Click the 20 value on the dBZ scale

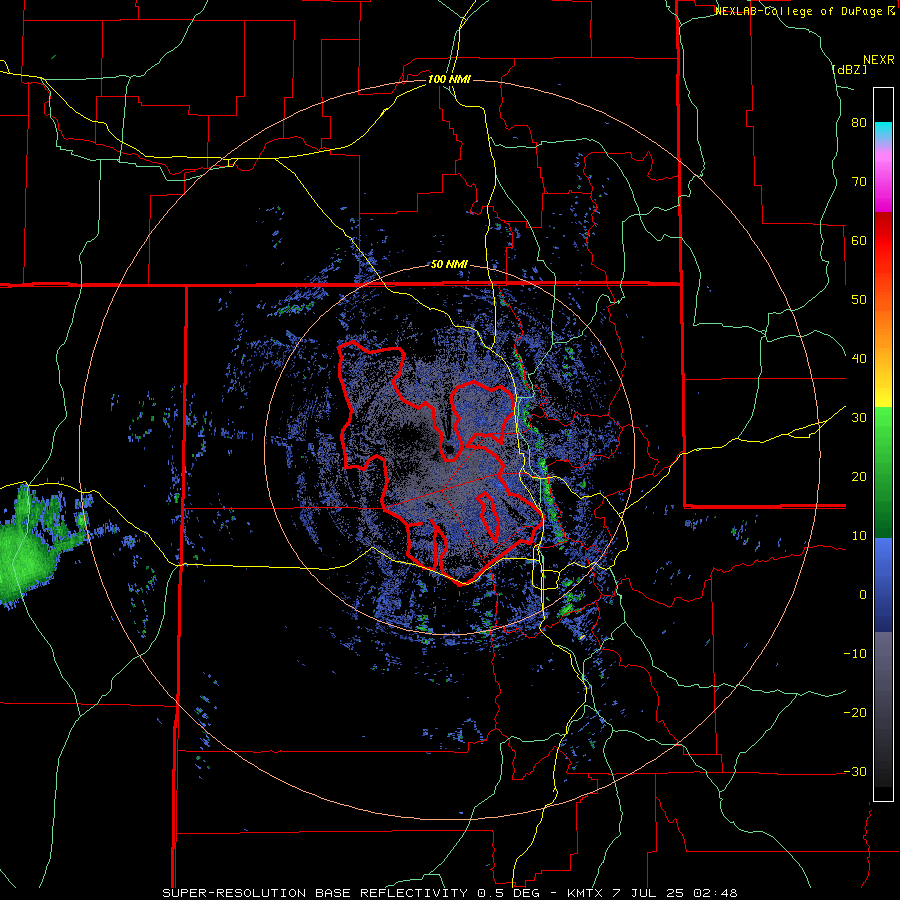(859, 477)
